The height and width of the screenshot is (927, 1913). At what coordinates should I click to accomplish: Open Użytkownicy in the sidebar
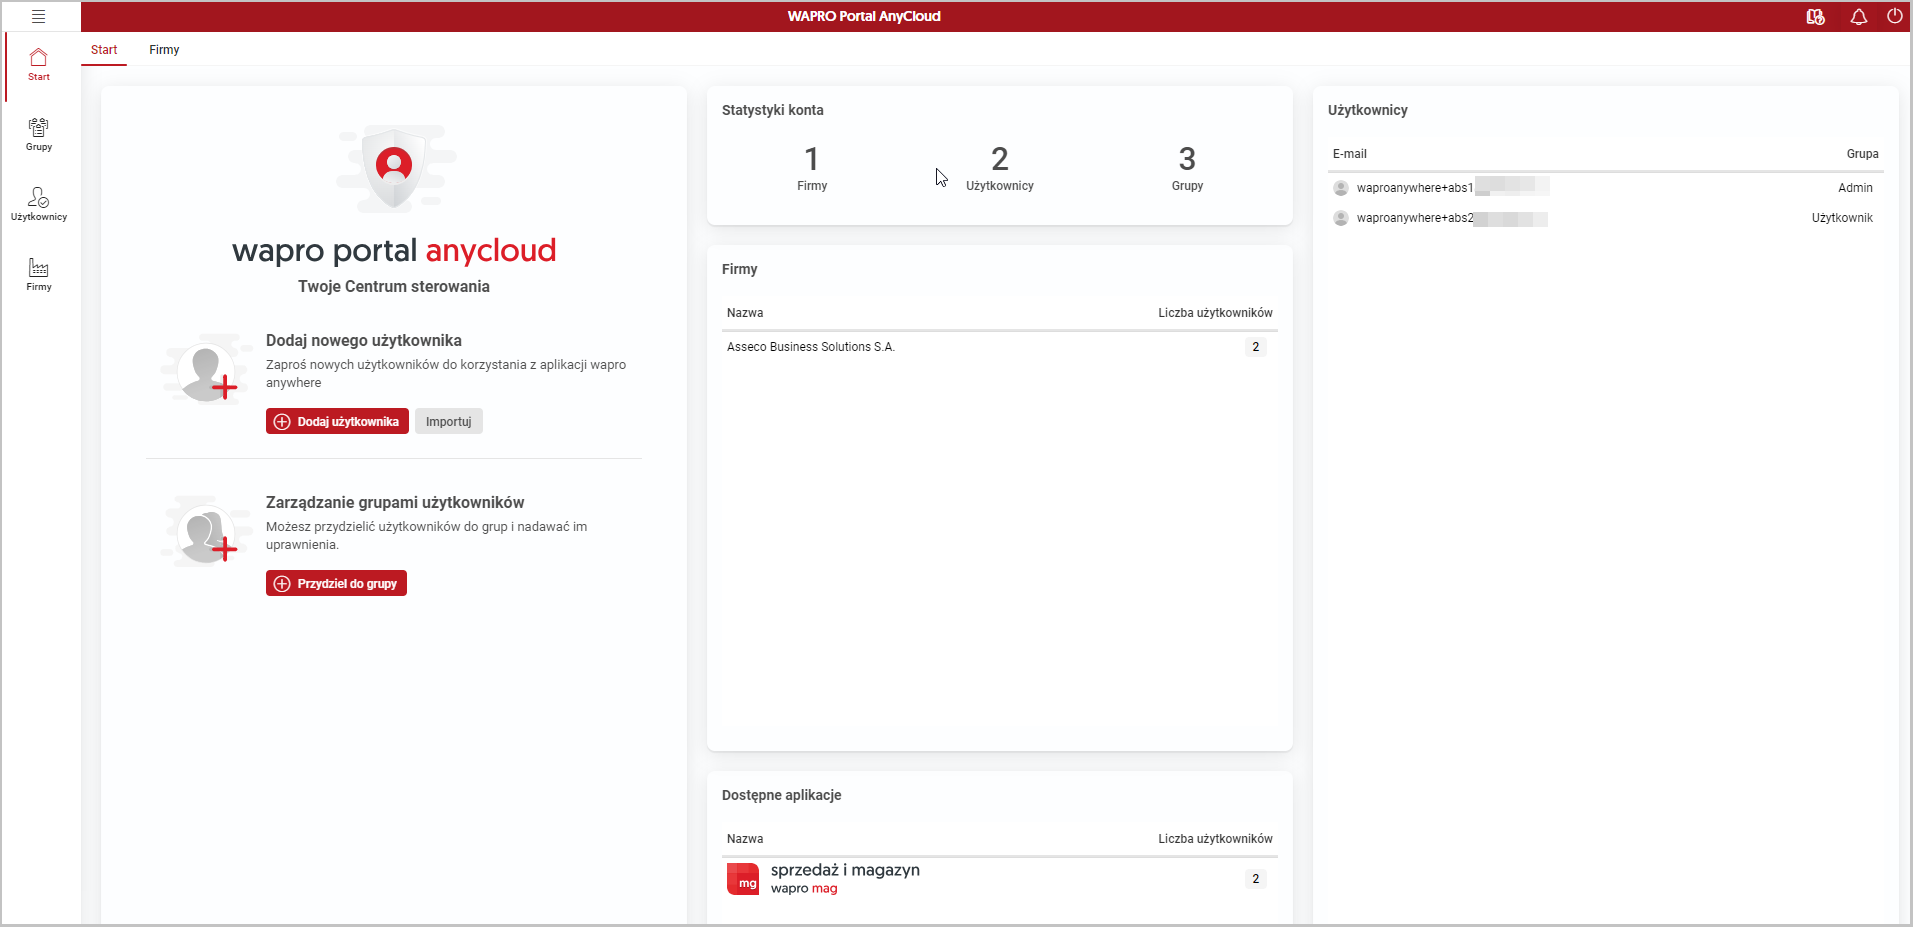coord(39,204)
